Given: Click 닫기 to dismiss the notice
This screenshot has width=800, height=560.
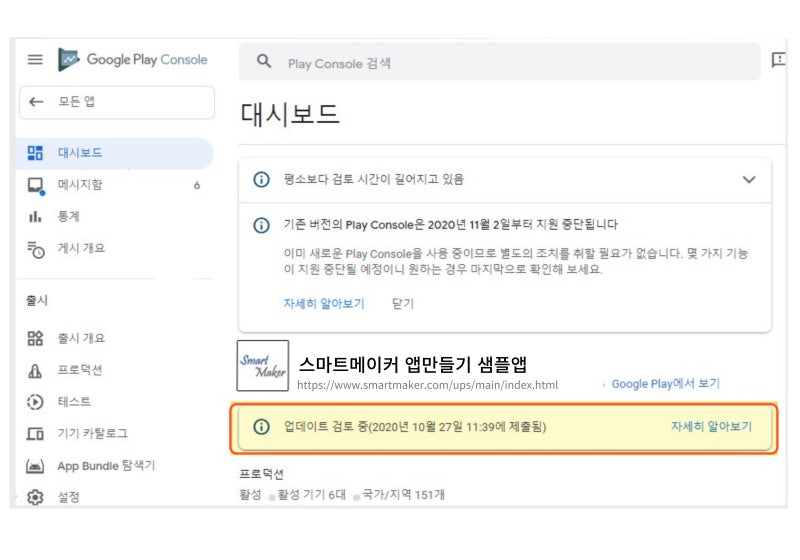Looking at the screenshot, I should click(403, 303).
